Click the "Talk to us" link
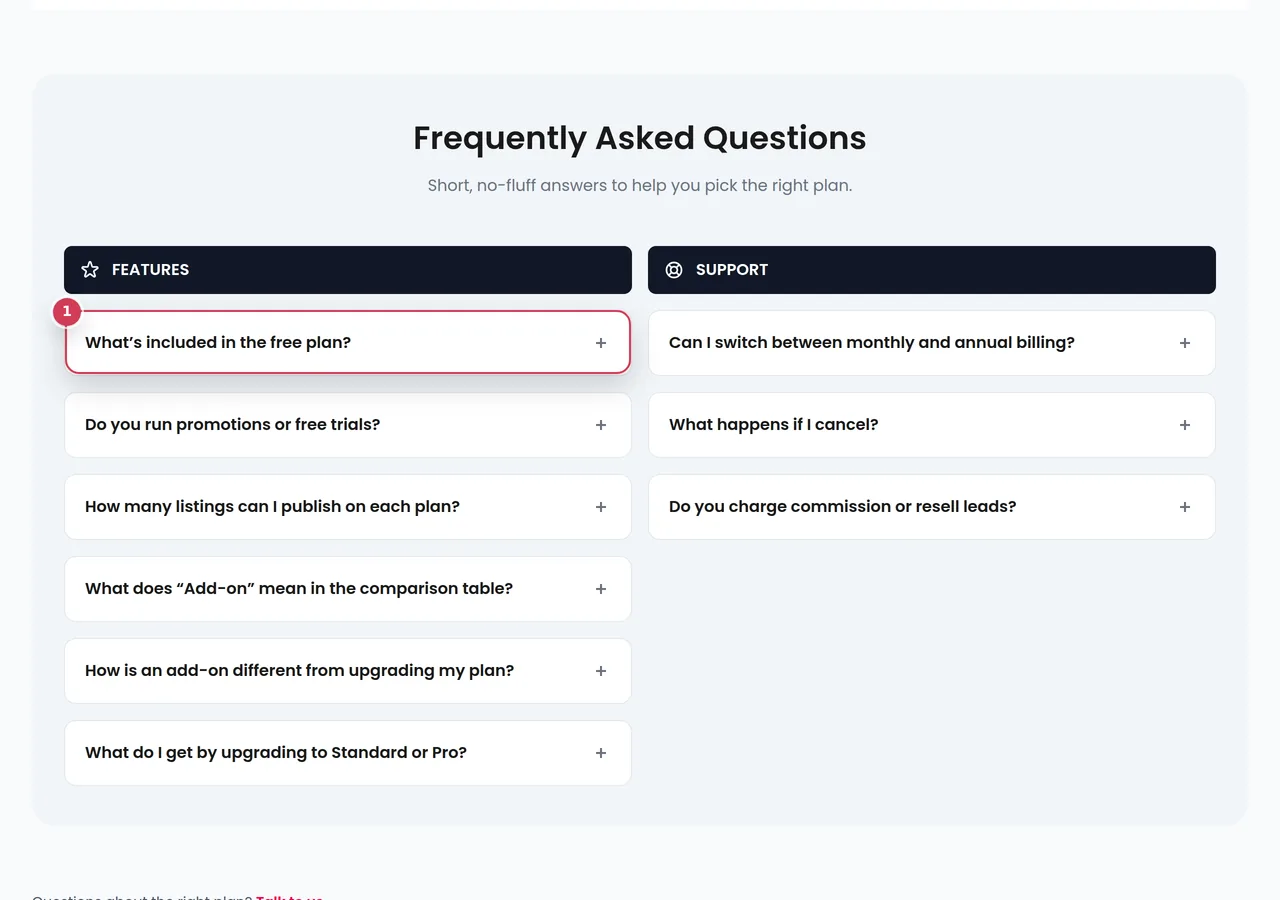Image resolution: width=1280 pixels, height=900 pixels. (x=289, y=897)
